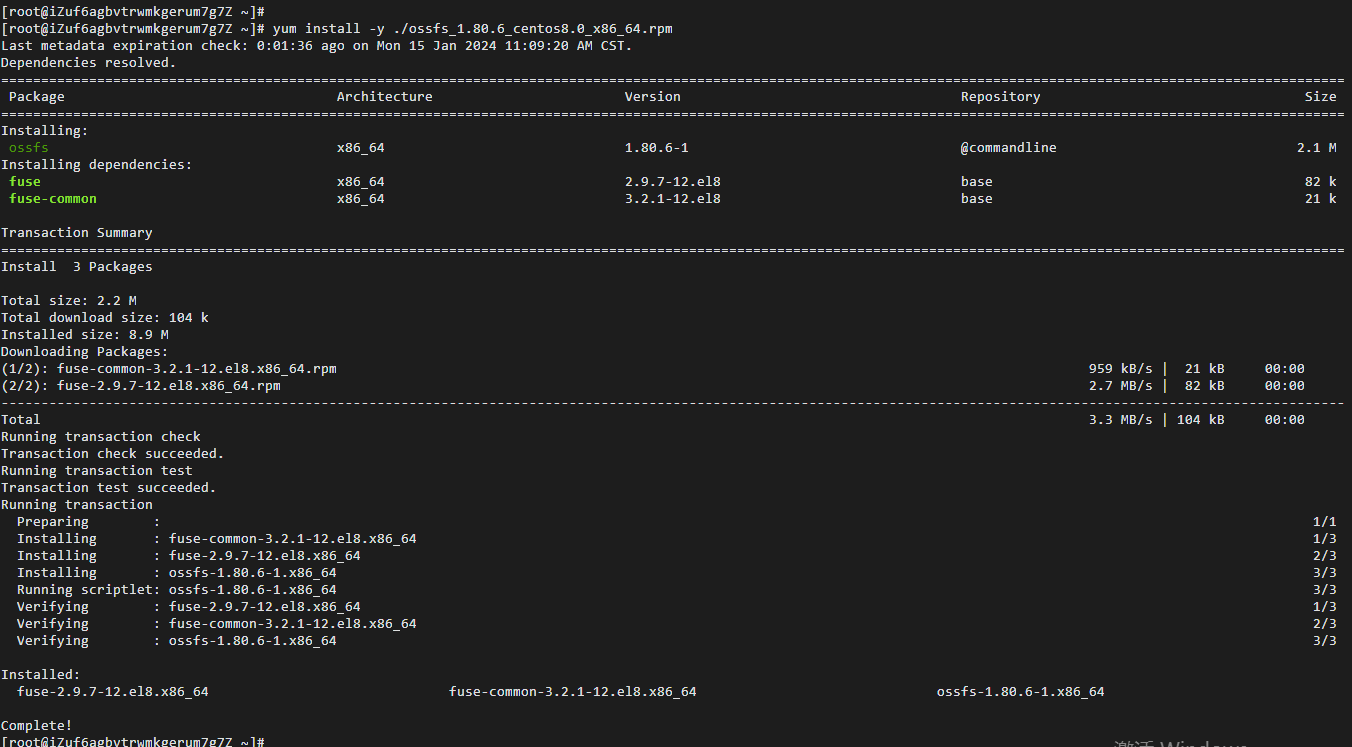Screen dimensions: 1352x747
Task: Click the '@commandline' repository entry
Action: pyautogui.click(x=1009, y=147)
